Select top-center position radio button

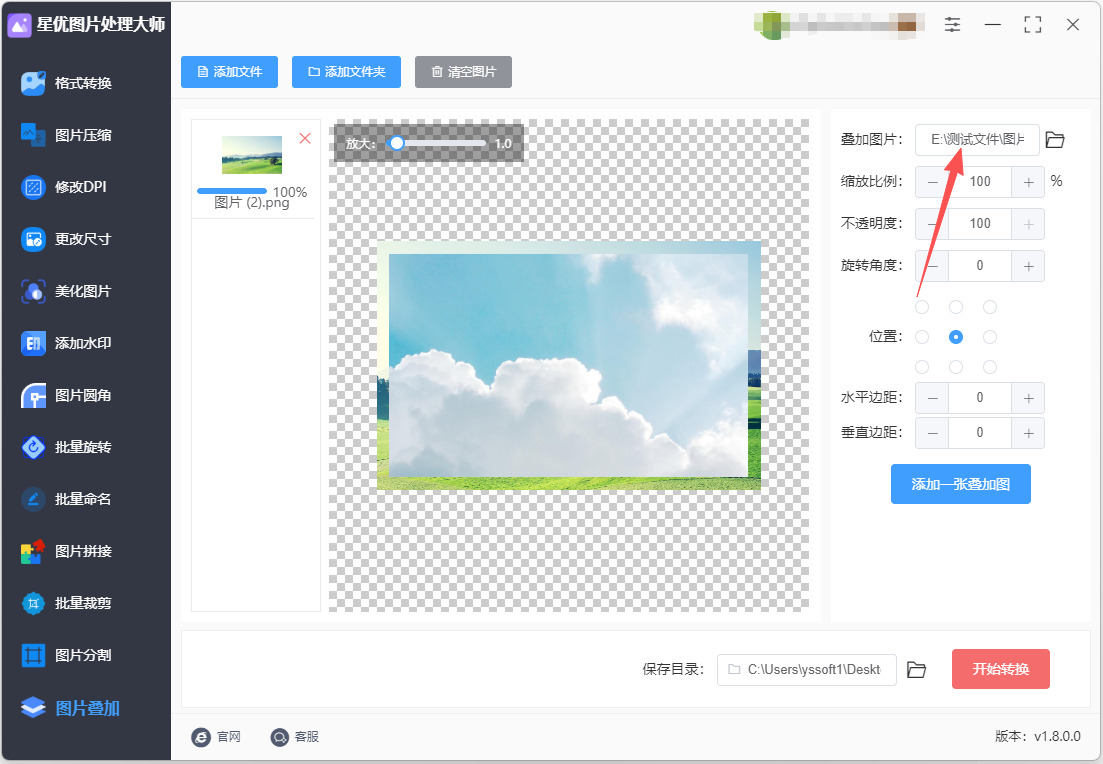coord(955,307)
